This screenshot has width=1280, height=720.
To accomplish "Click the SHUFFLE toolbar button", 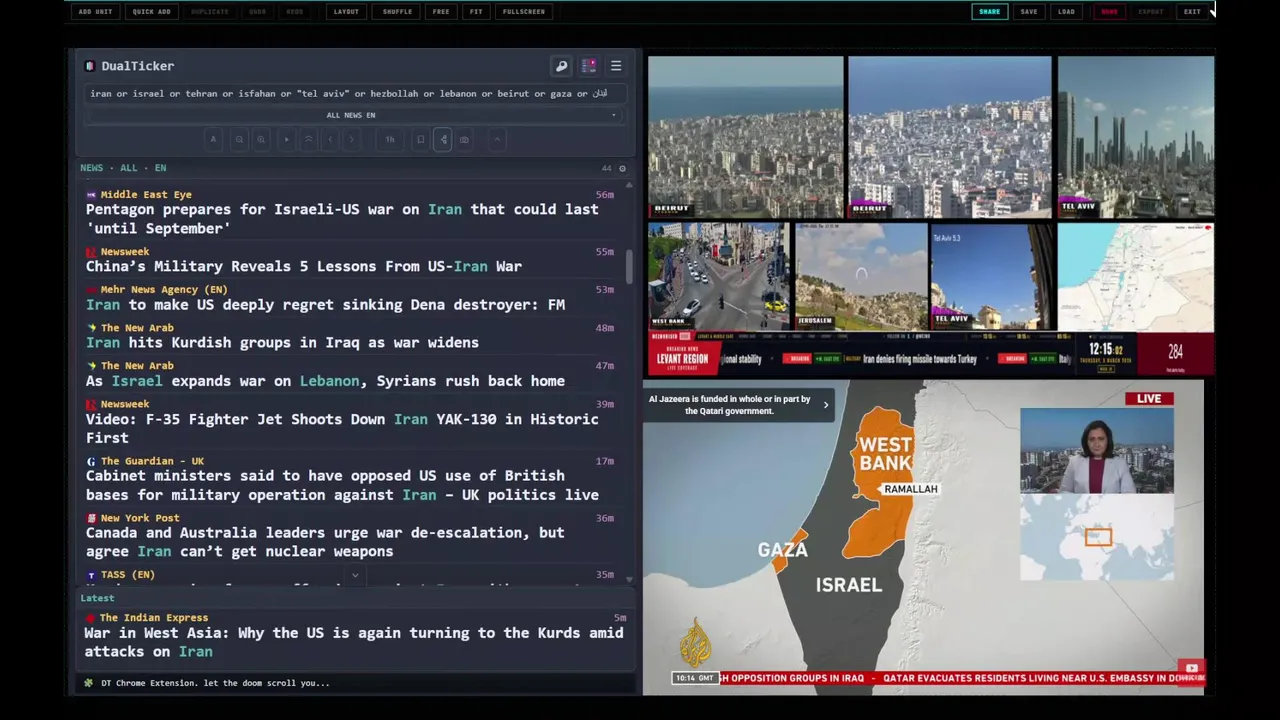I will [397, 12].
